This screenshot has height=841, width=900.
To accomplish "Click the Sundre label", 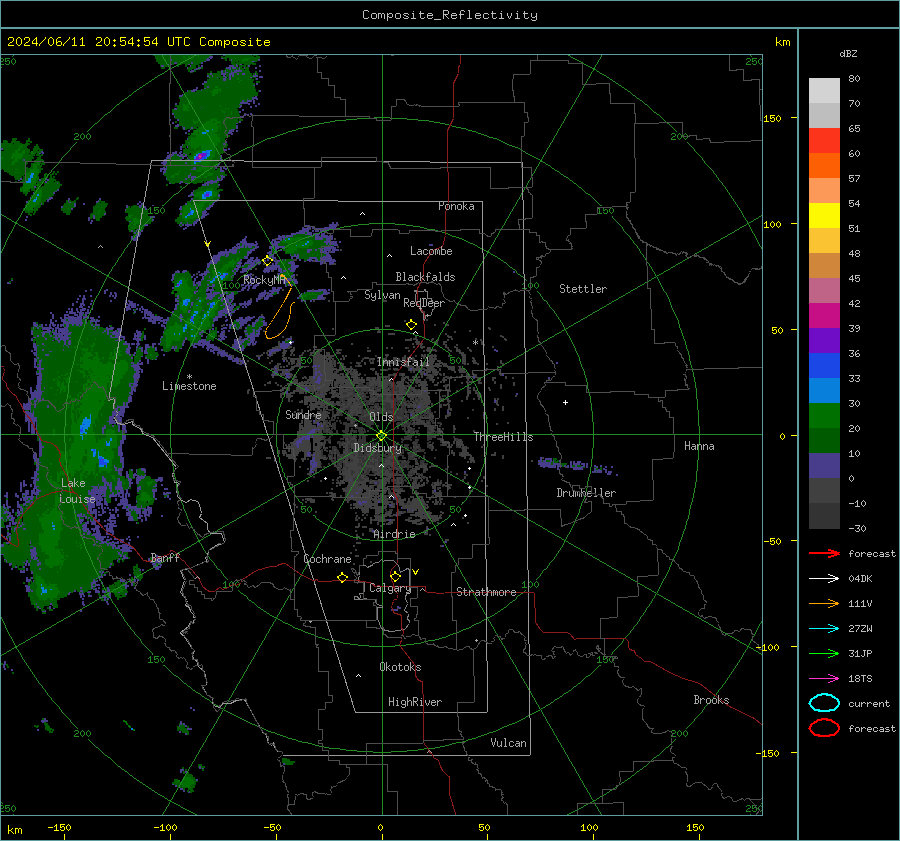I will [303, 415].
